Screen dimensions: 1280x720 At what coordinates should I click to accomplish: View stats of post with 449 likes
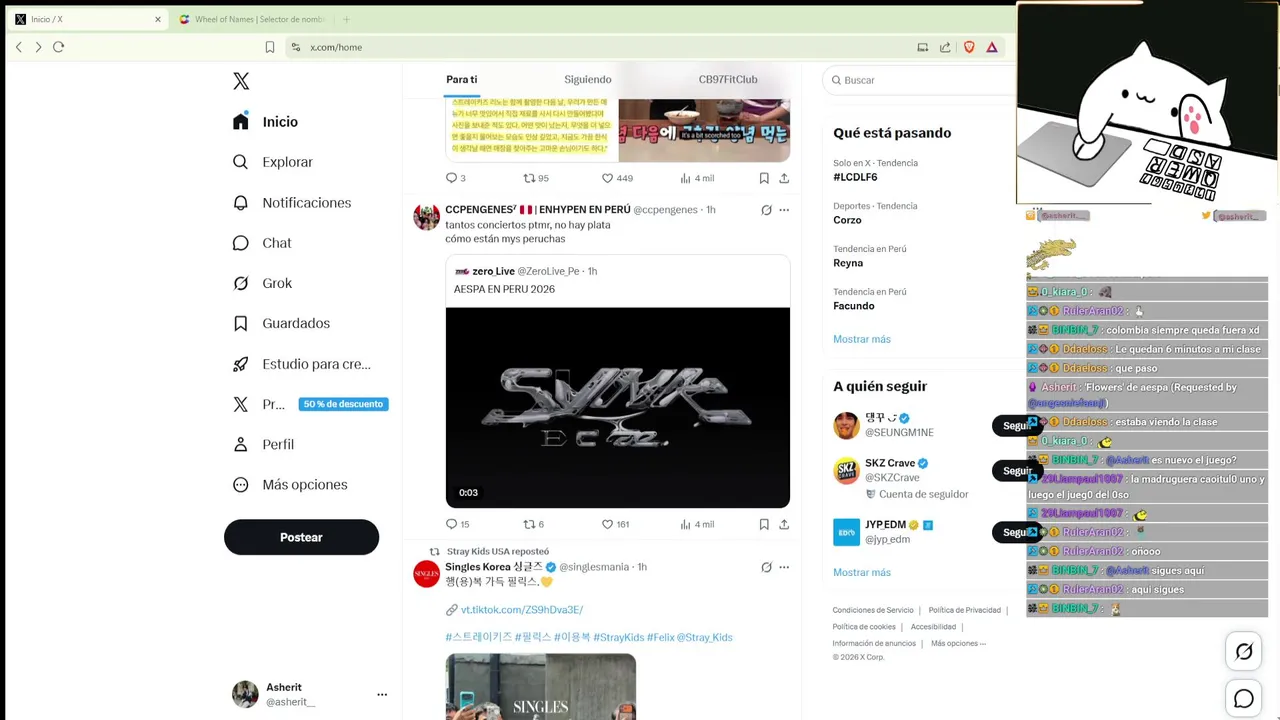(697, 178)
